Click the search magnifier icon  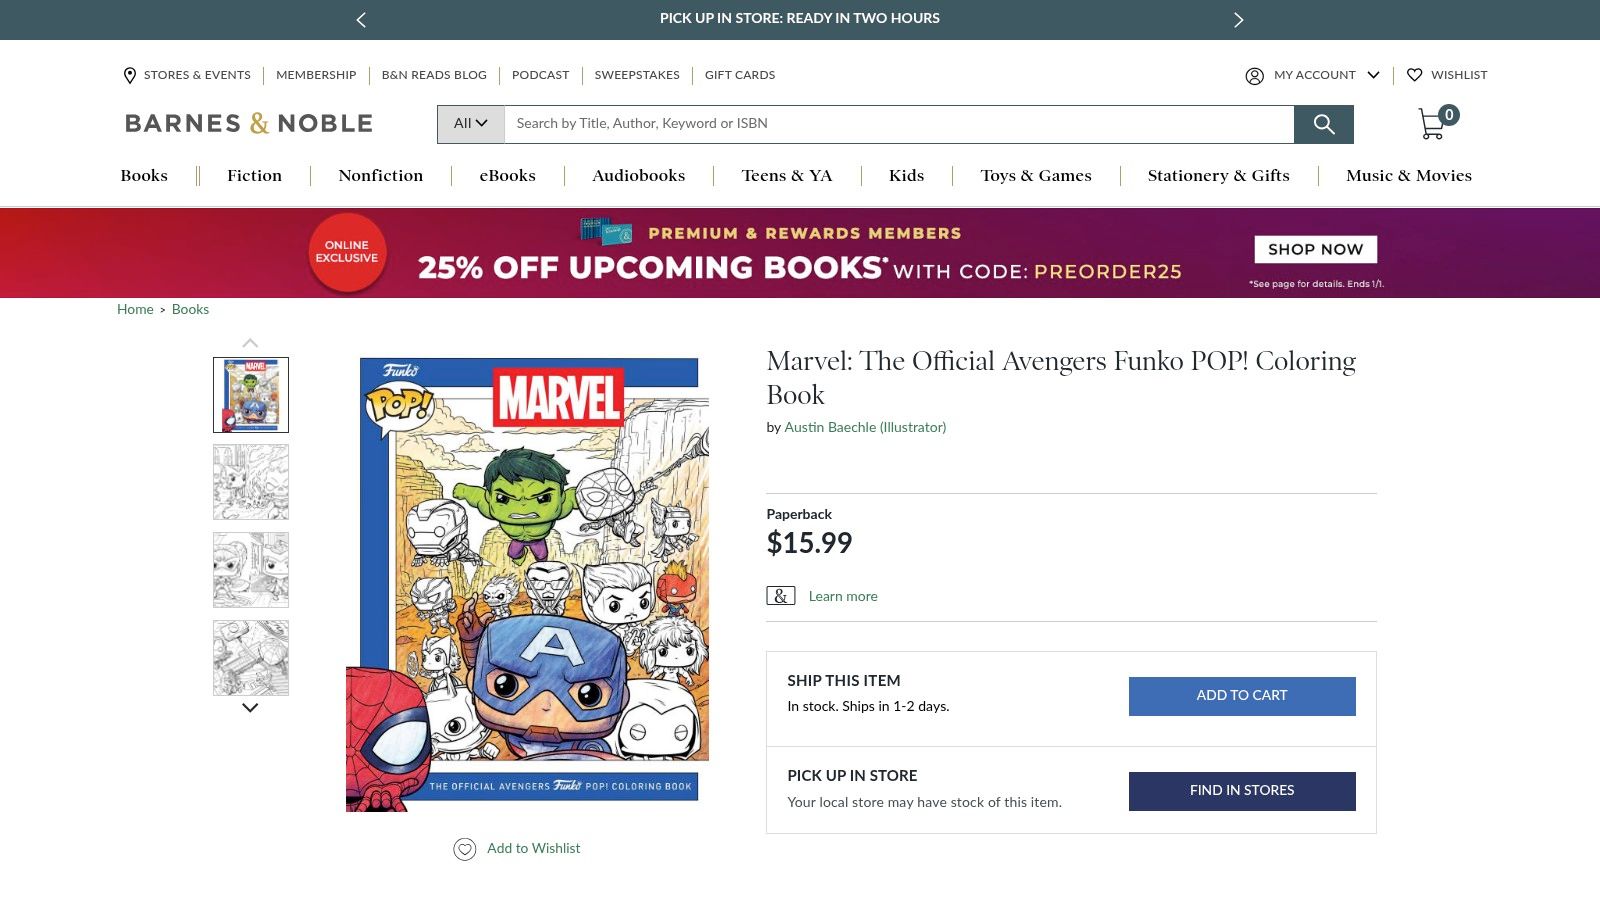[1324, 124]
